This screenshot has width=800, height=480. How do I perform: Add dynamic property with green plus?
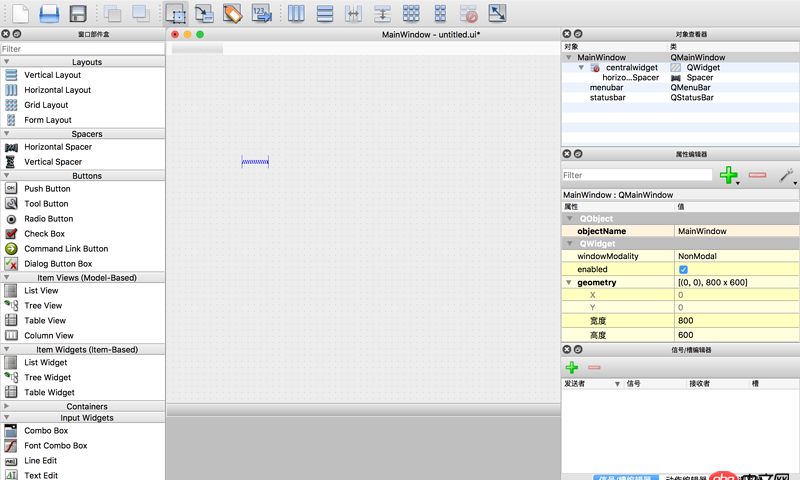[x=729, y=175]
